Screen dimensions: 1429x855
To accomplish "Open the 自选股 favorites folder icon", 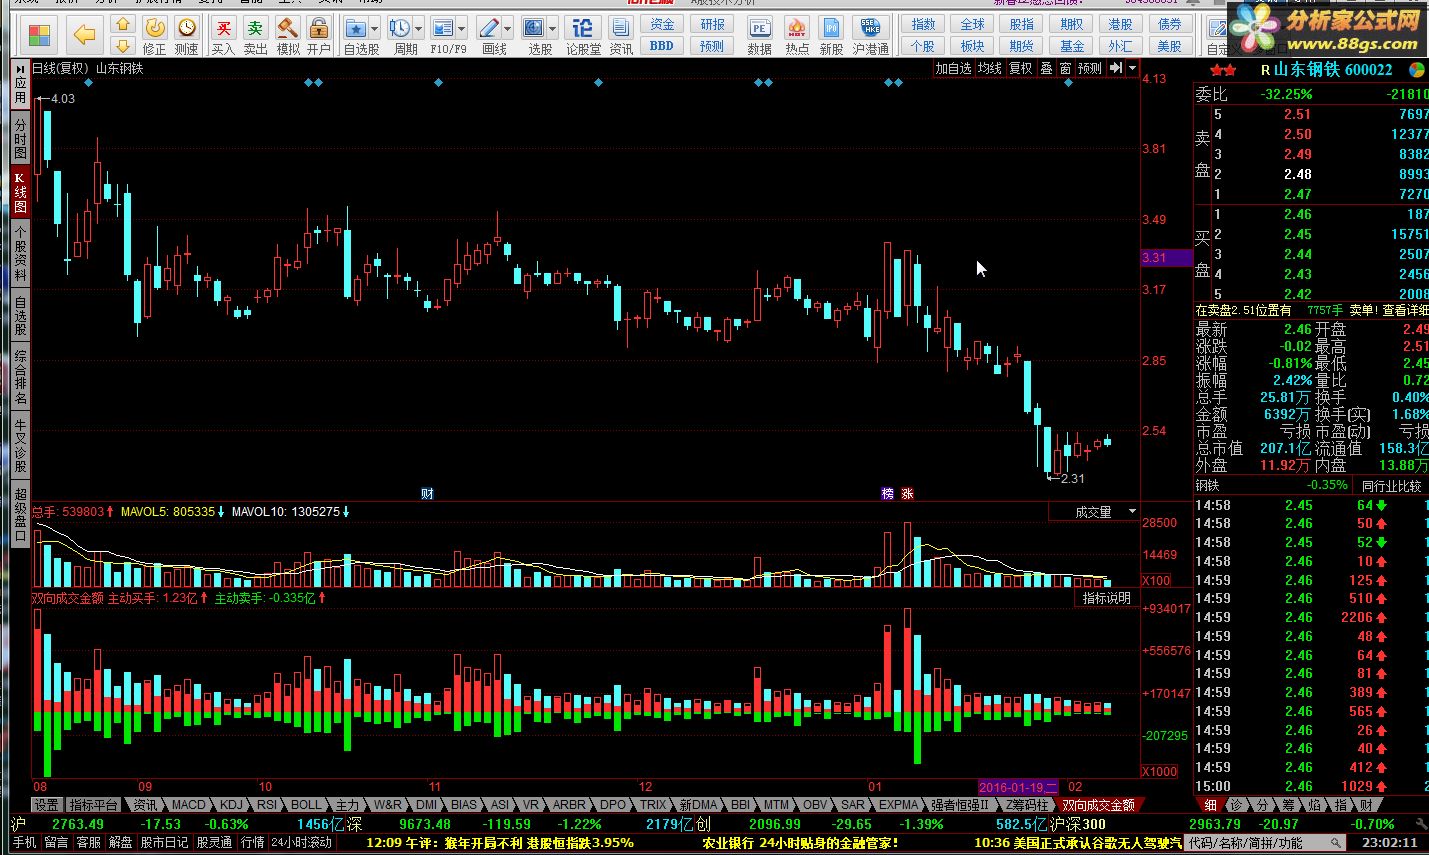I will [x=355, y=27].
